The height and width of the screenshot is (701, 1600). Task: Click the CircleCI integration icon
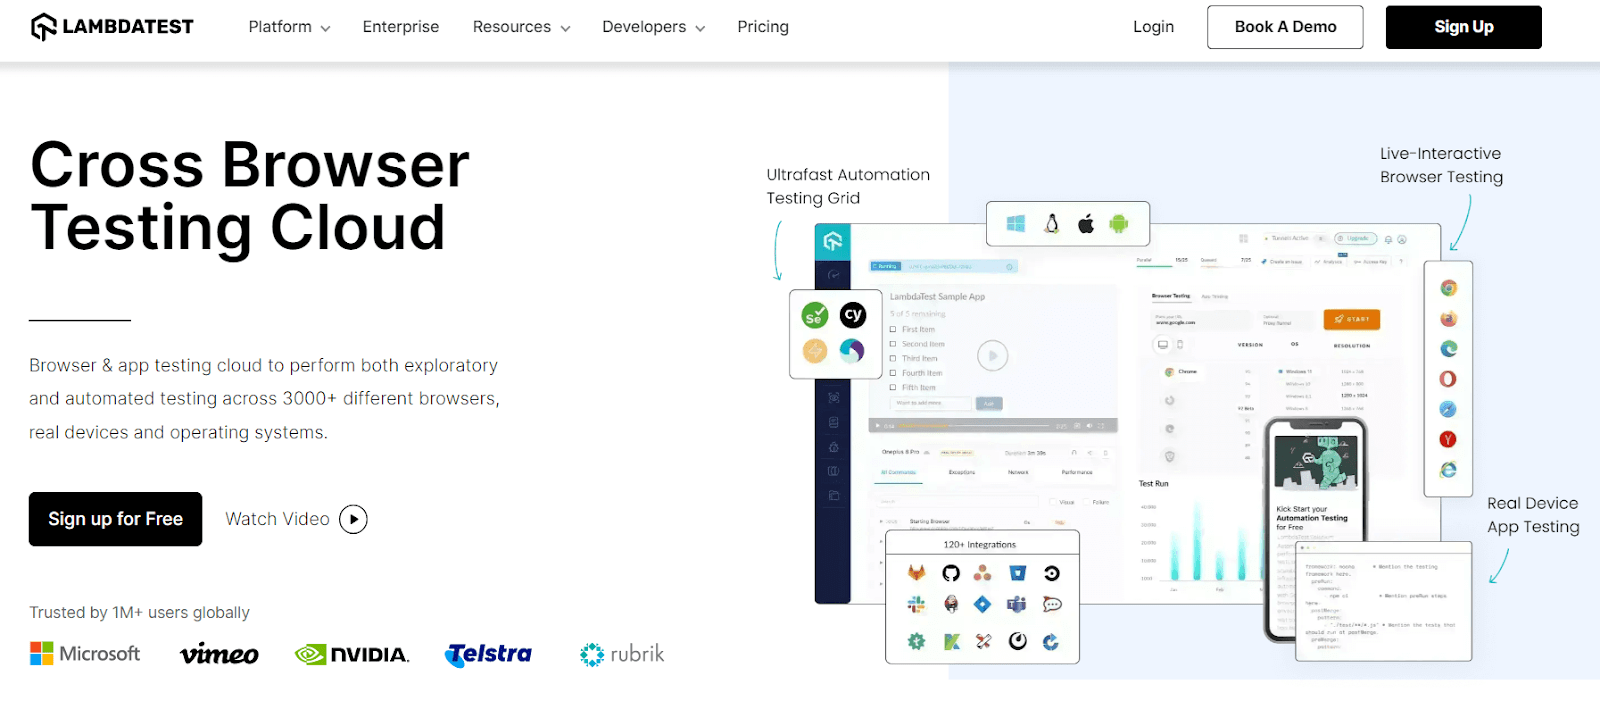click(1052, 573)
